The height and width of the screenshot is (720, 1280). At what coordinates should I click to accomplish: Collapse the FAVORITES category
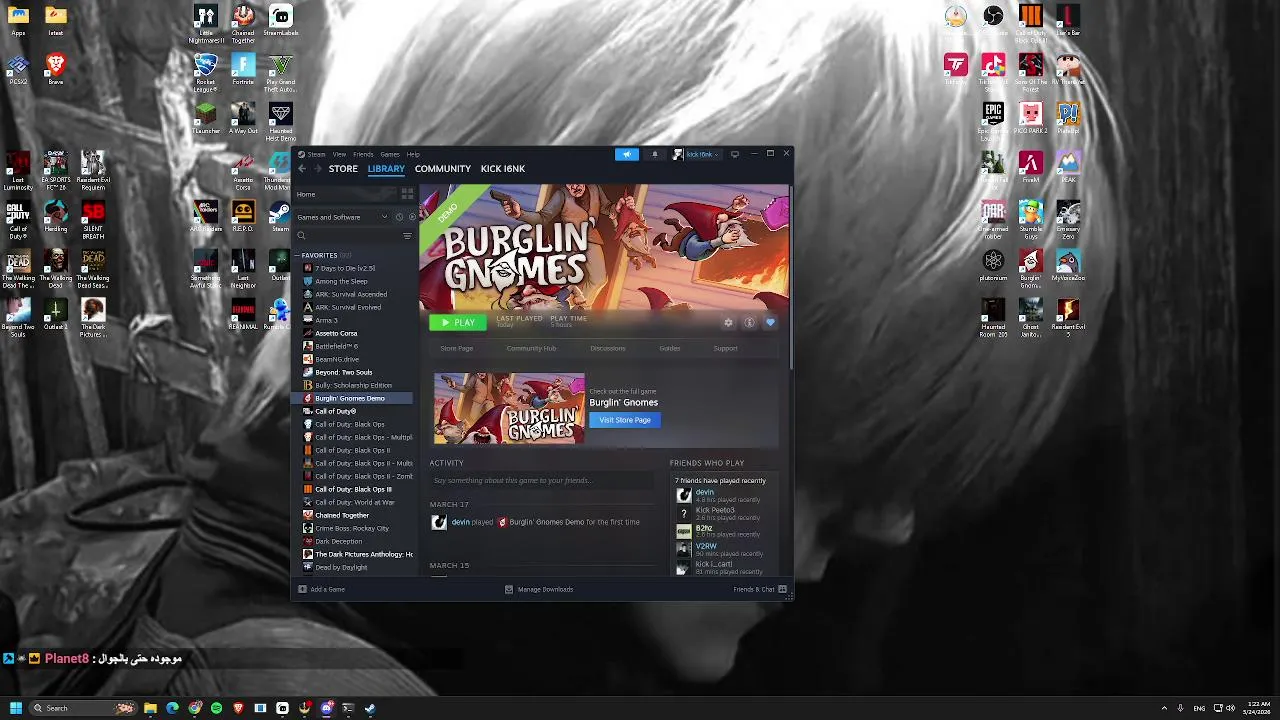point(297,255)
